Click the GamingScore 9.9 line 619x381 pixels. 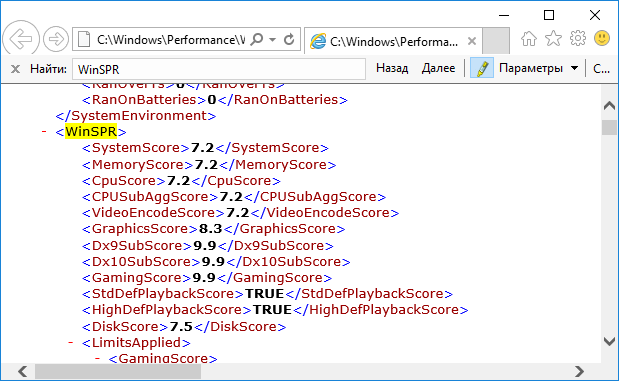(x=207, y=278)
